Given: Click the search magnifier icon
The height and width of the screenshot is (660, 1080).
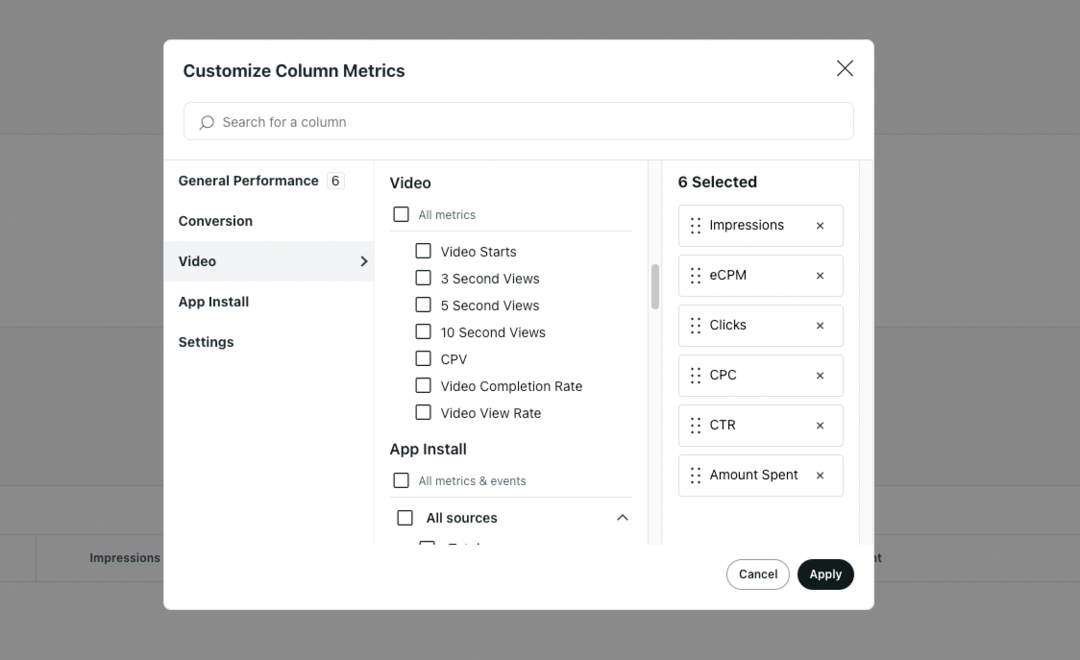Looking at the screenshot, I should point(207,122).
